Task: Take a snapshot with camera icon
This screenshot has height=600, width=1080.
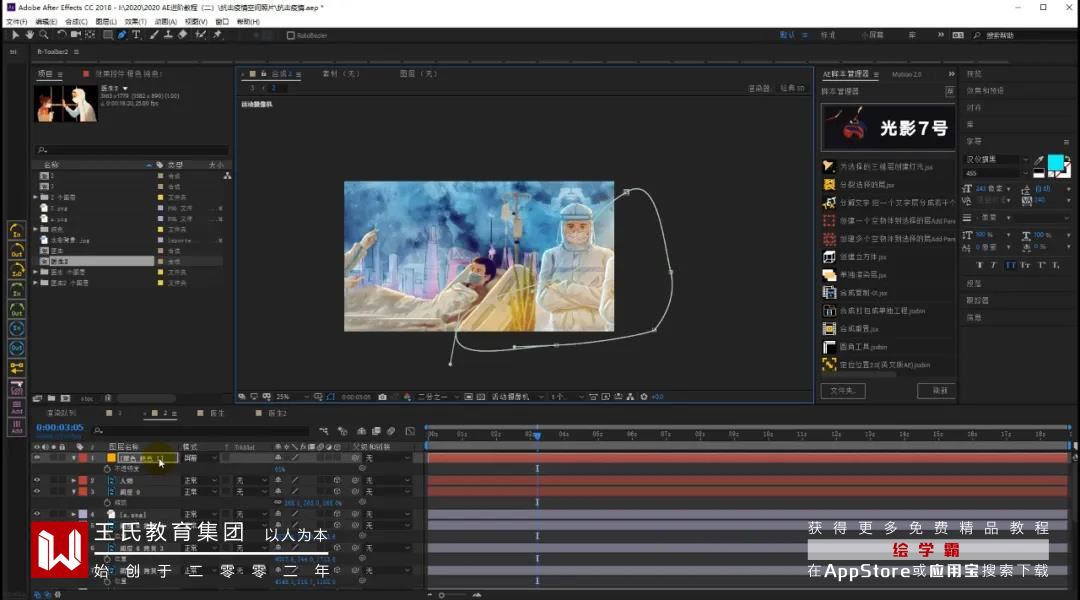Action: [382, 397]
